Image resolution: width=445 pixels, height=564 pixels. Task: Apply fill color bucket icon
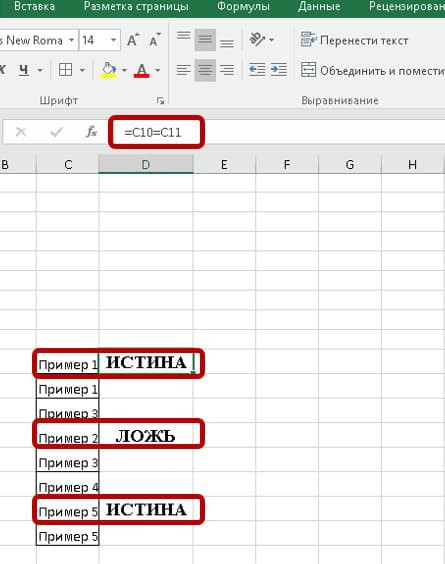[x=109, y=70]
